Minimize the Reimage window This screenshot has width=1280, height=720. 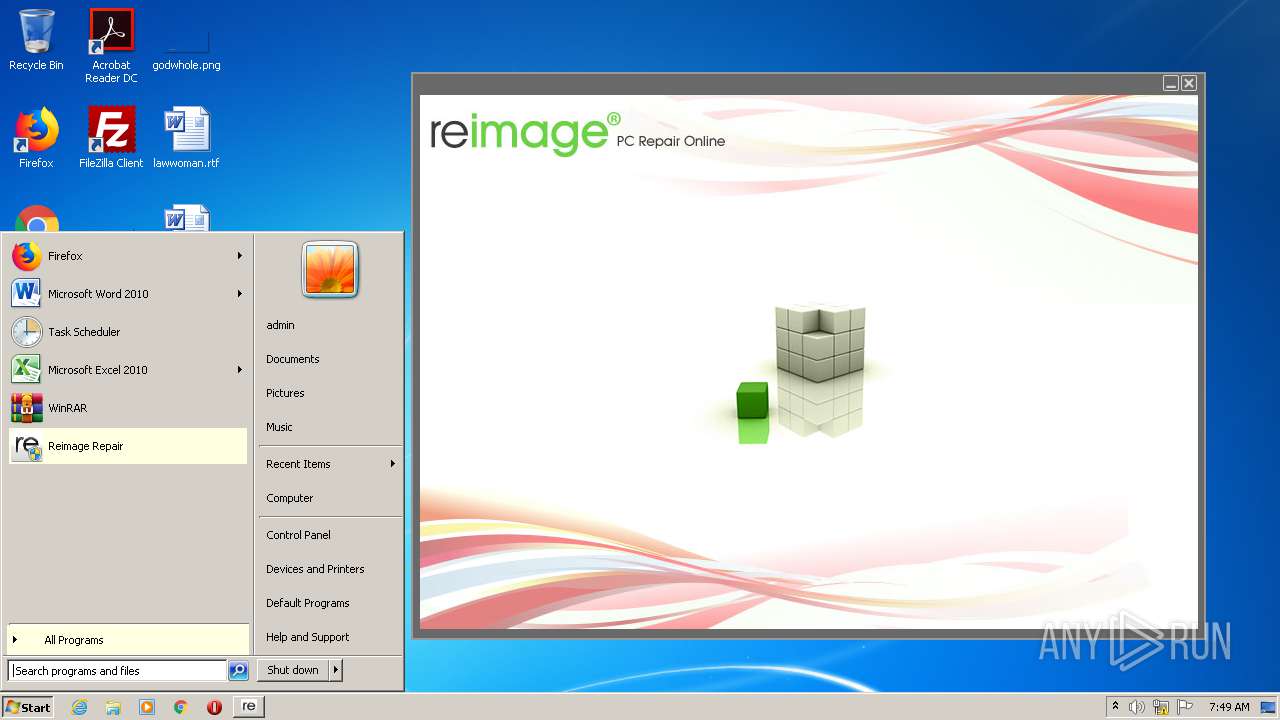click(x=1171, y=83)
